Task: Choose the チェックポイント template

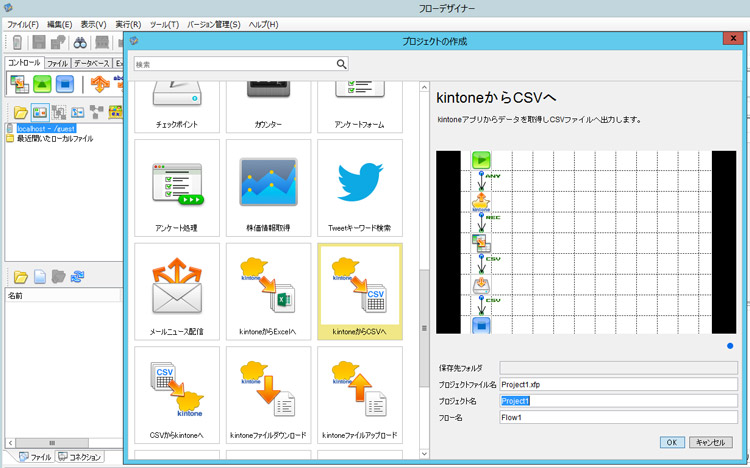Action: (x=177, y=107)
